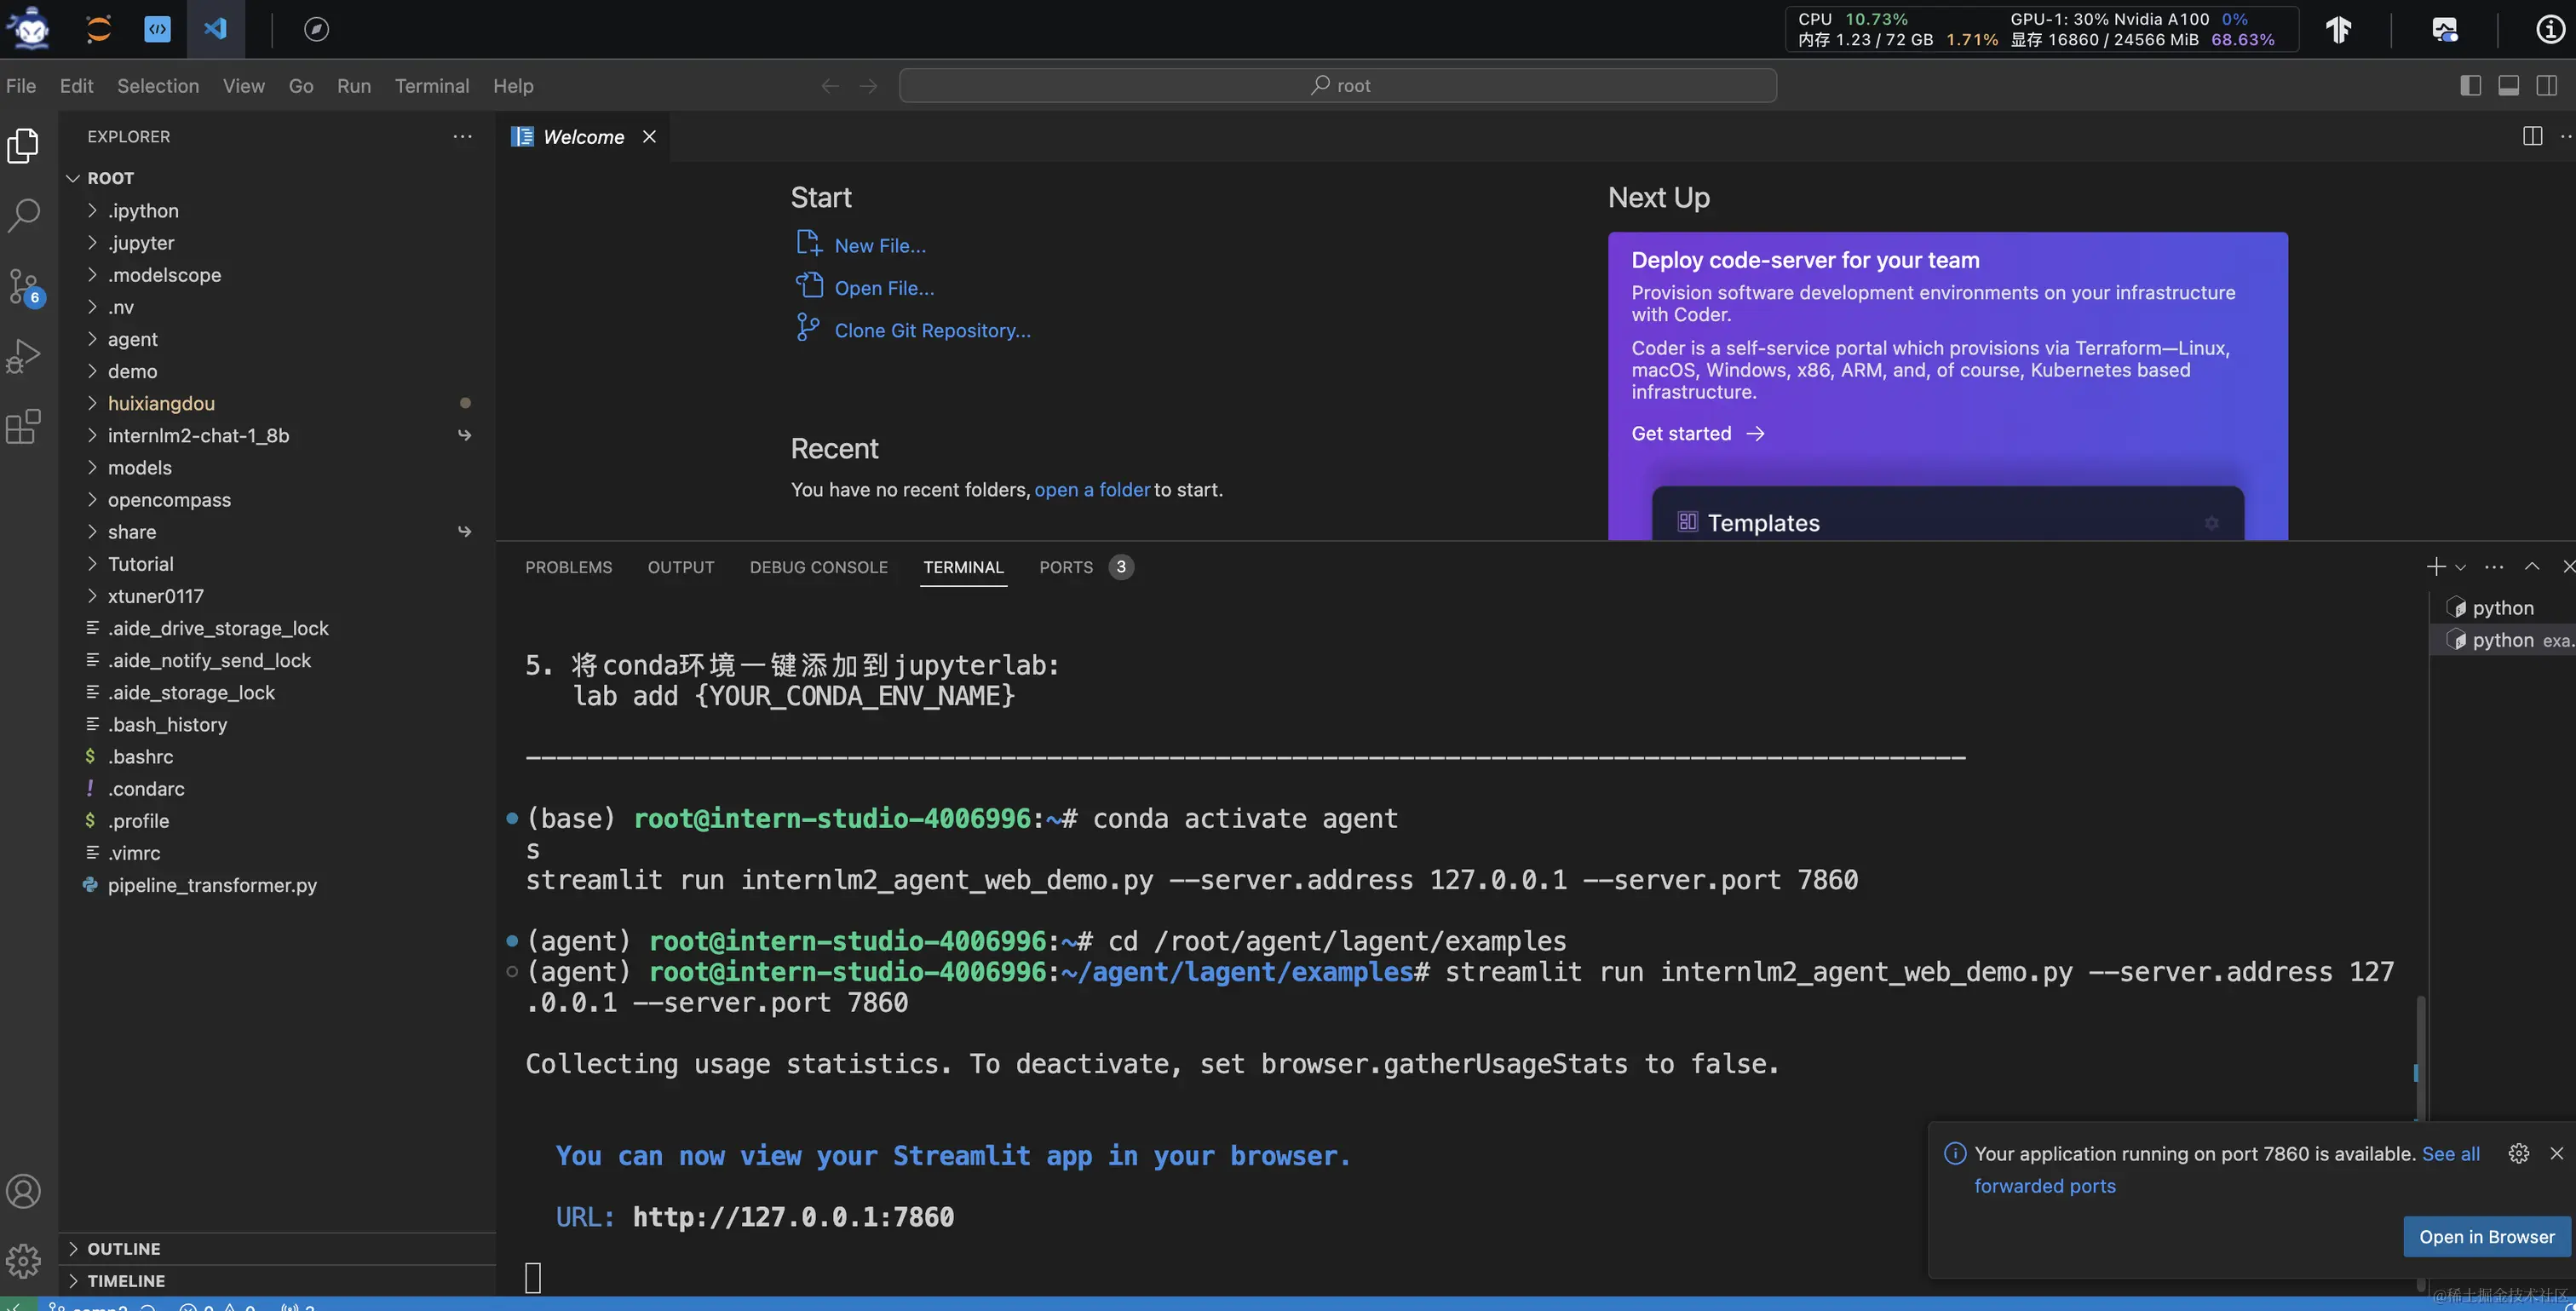Open Explorer views and more actions menu

point(462,136)
